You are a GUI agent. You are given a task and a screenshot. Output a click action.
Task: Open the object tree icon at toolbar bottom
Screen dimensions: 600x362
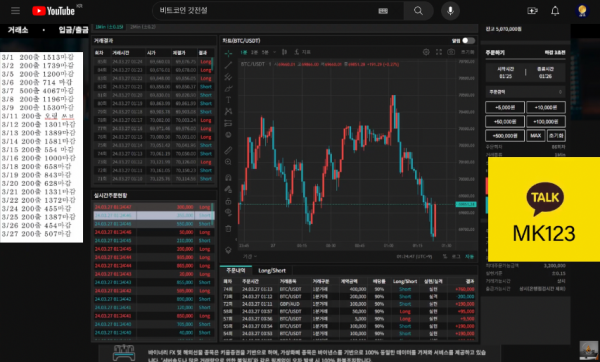[228, 250]
